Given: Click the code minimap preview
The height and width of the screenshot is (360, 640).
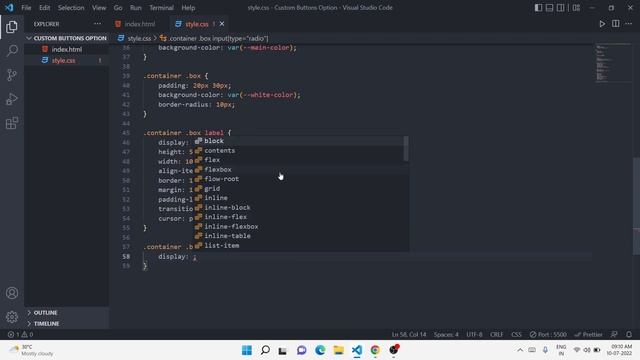Looking at the screenshot, I should (613, 62).
